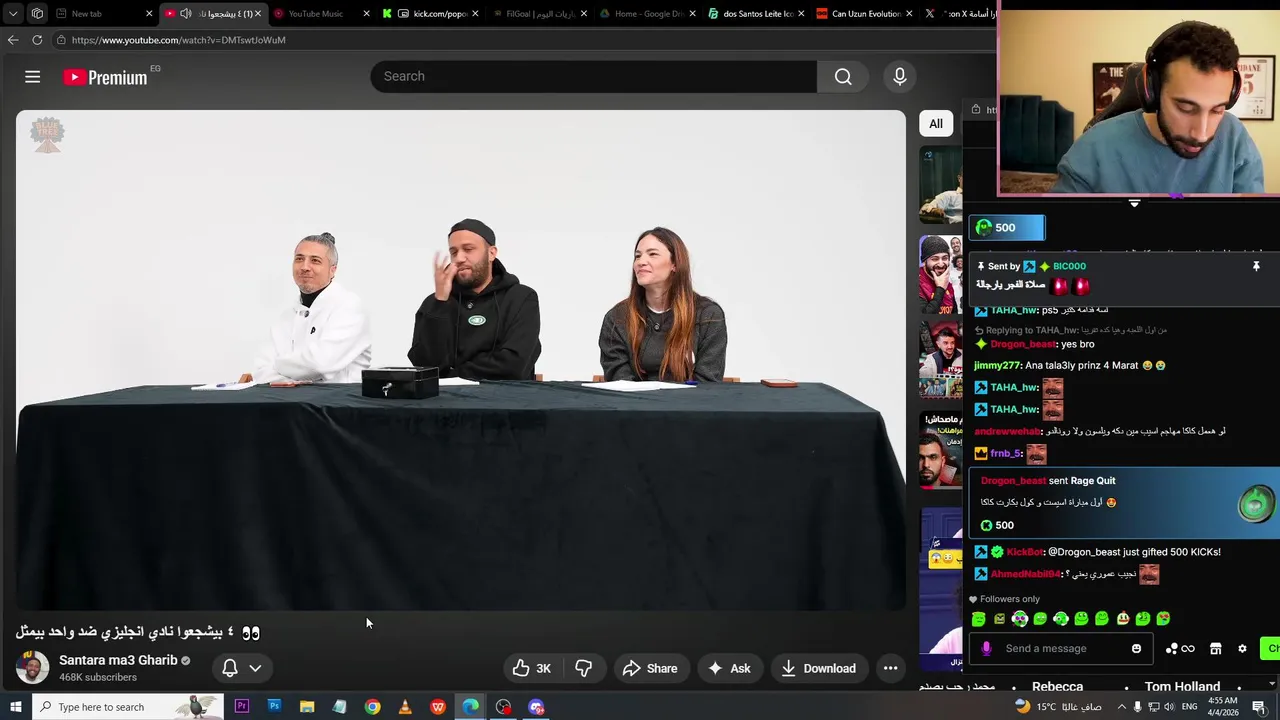1280x720 pixels.
Task: Click the Rebecca ticker name
Action: click(x=1057, y=687)
